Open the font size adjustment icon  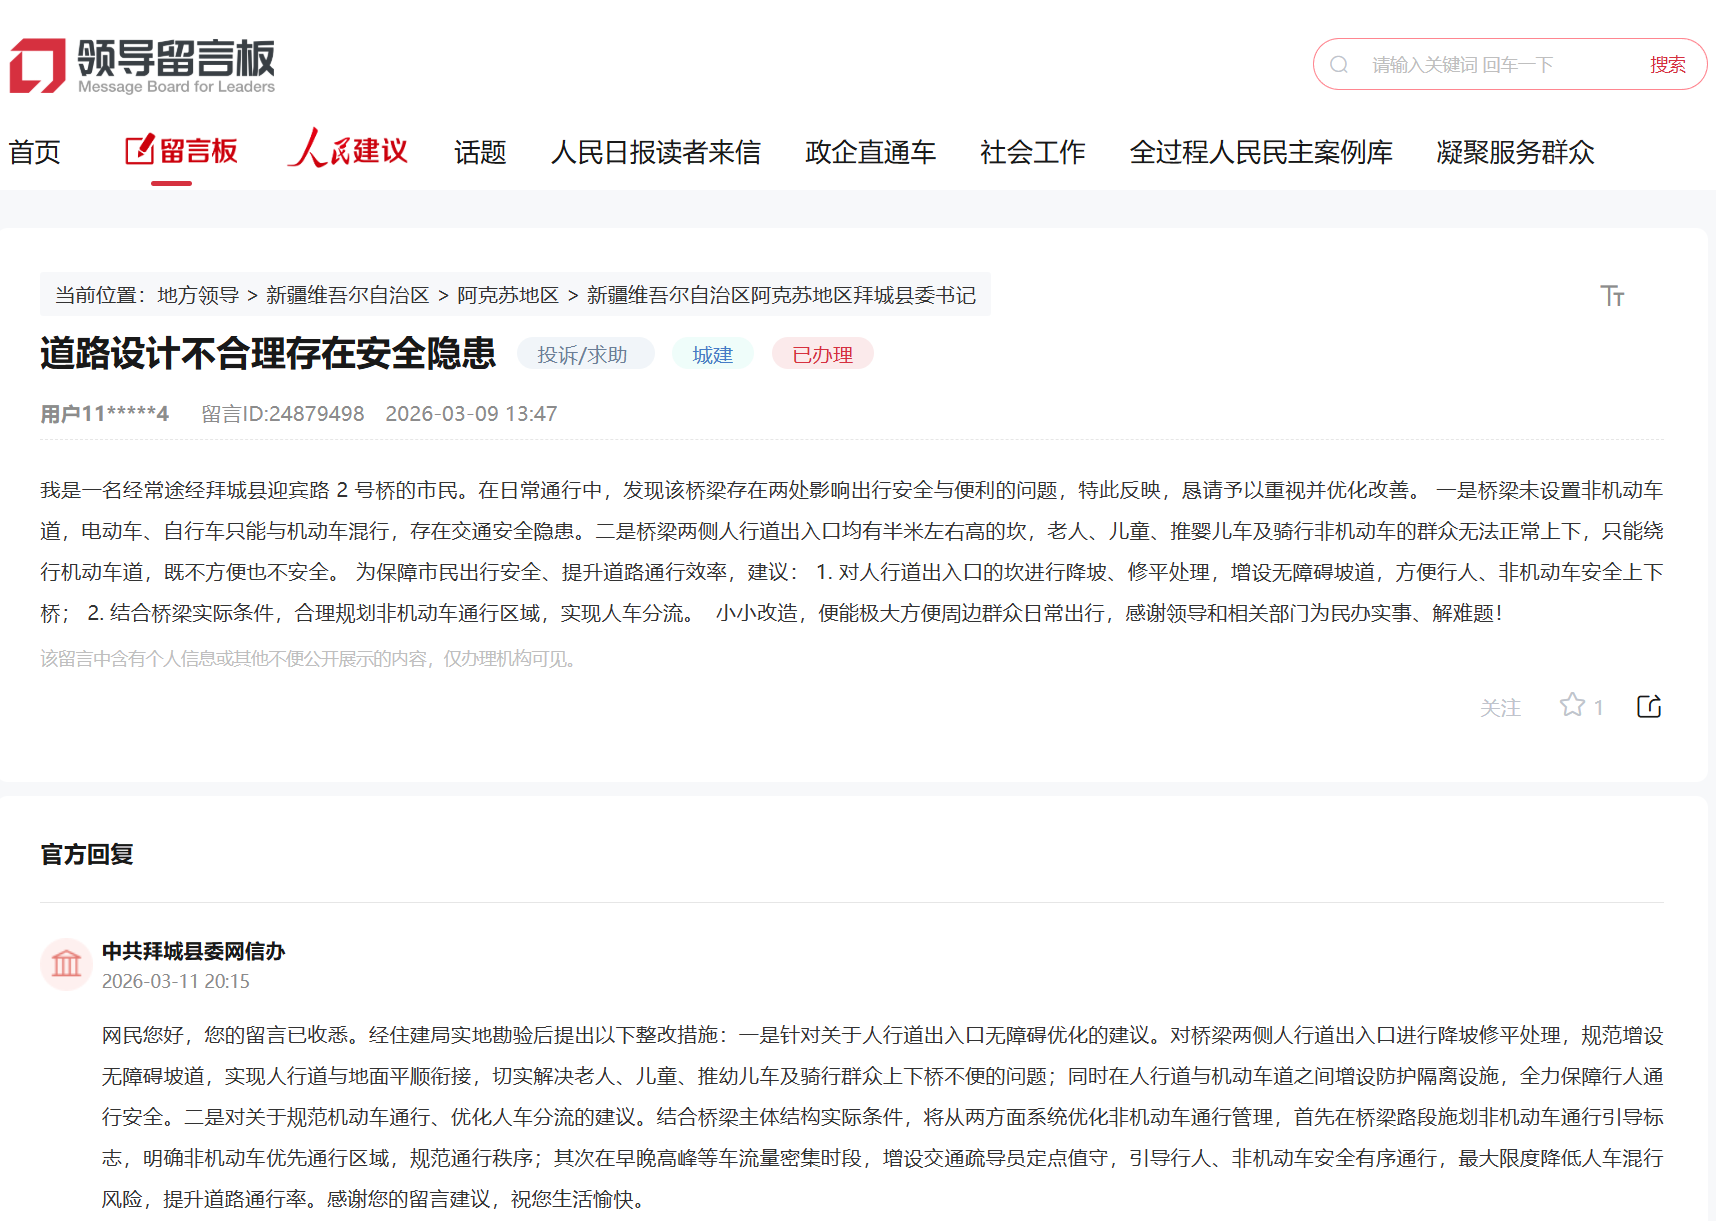(1611, 296)
